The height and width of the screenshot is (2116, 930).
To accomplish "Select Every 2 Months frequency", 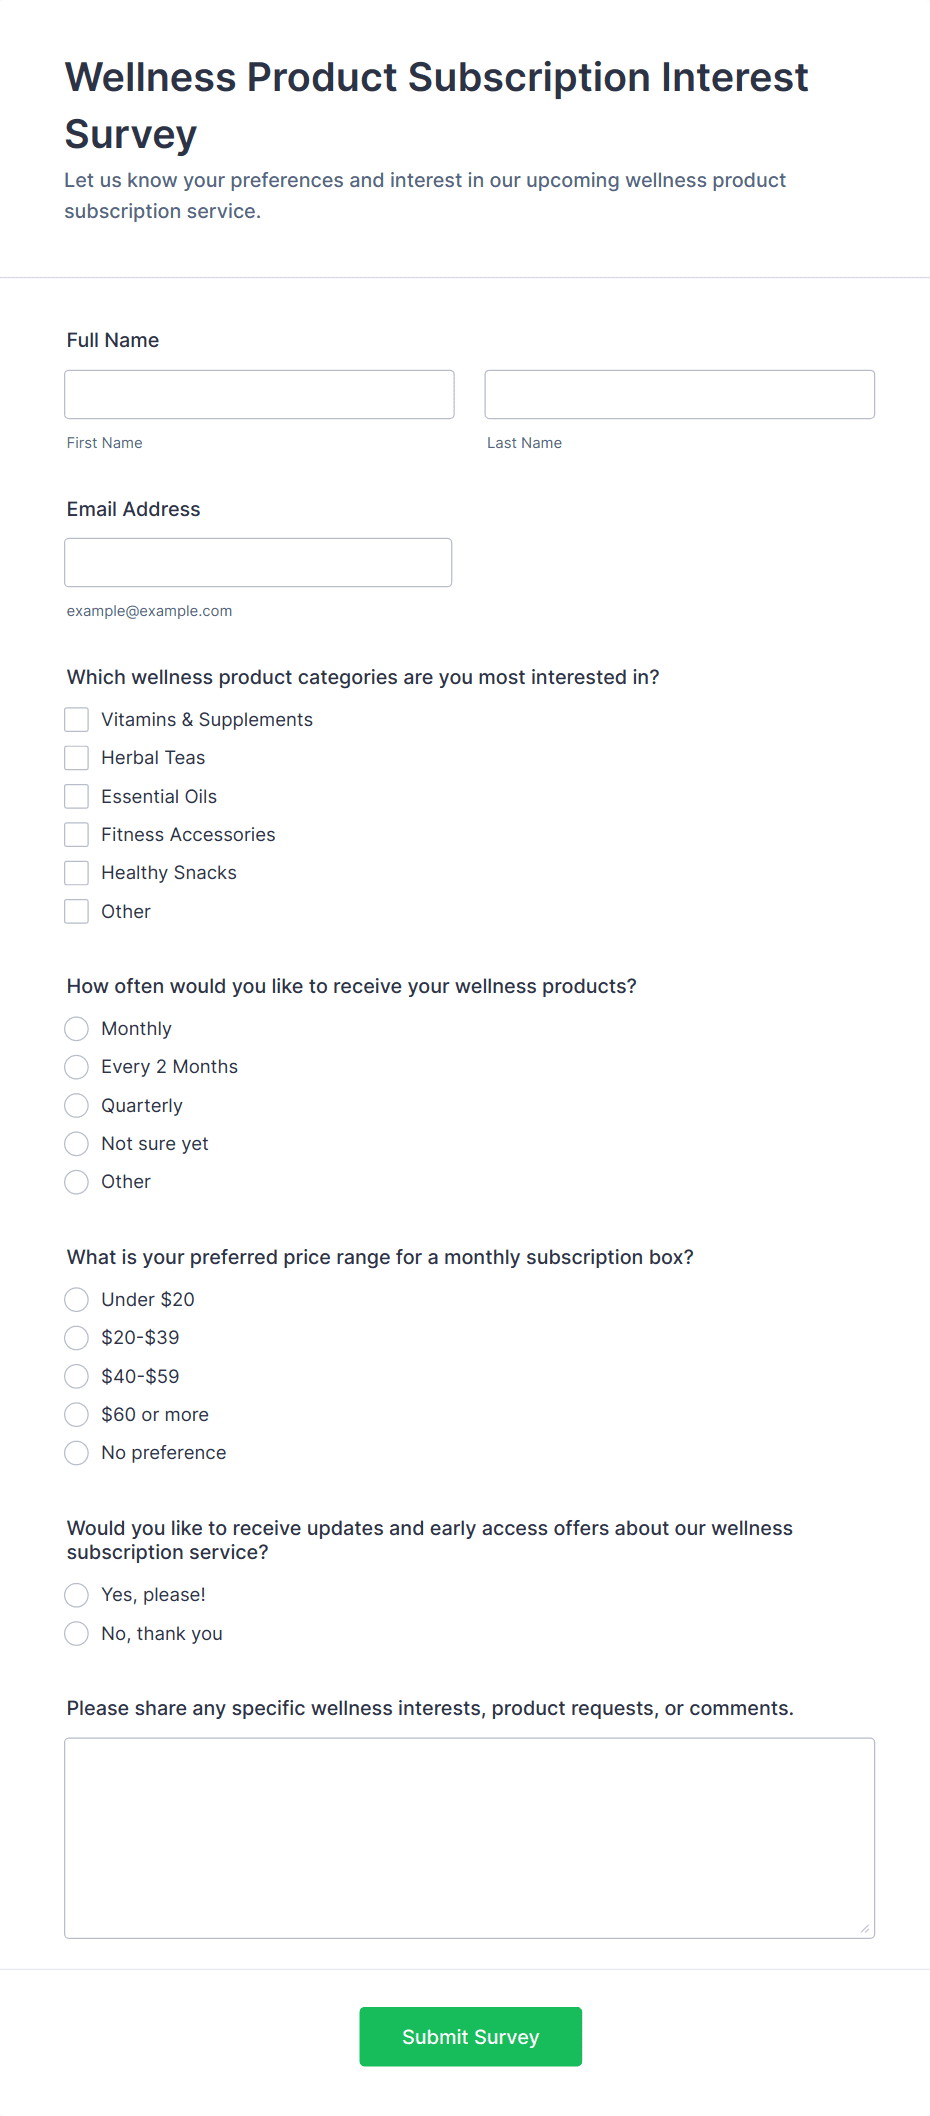I will coord(76,1066).
